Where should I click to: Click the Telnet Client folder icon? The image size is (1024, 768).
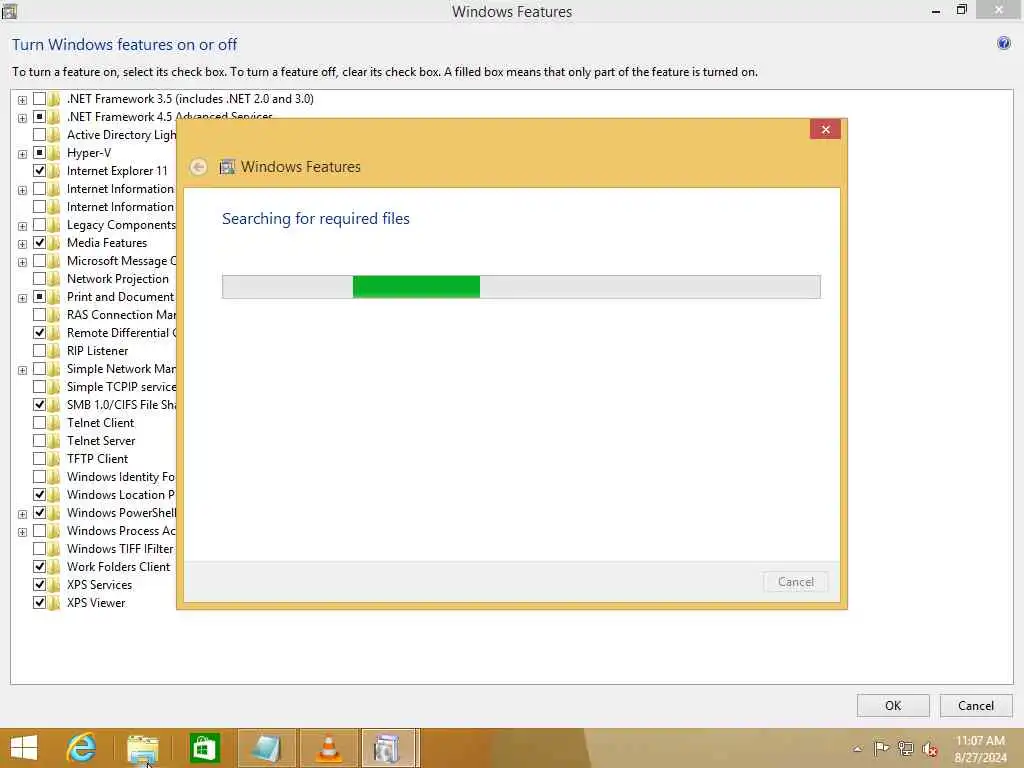point(54,423)
